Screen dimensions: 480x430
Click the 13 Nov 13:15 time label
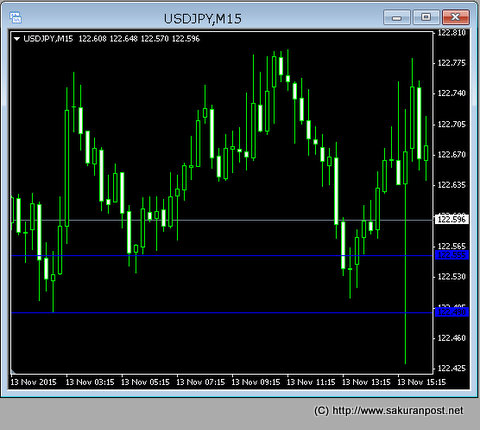click(x=366, y=382)
